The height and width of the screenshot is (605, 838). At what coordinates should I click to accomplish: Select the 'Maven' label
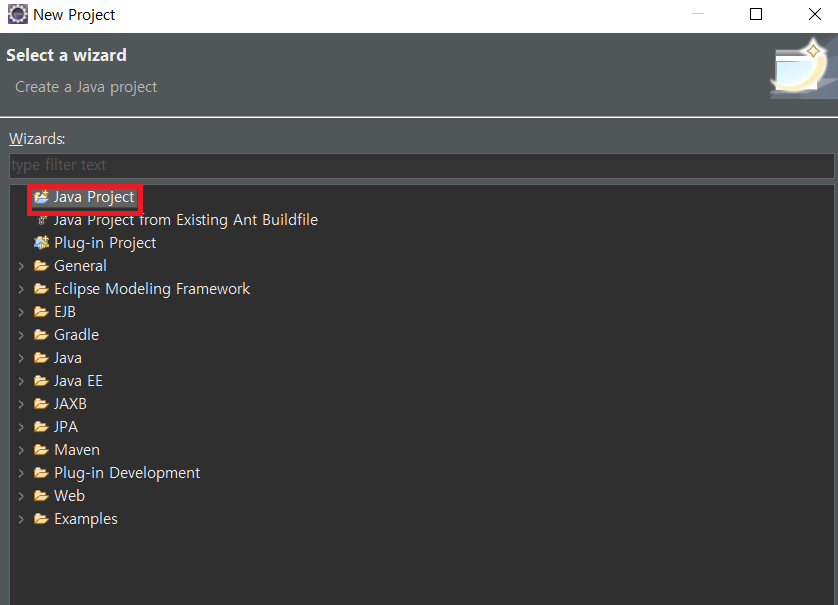[x=77, y=449]
